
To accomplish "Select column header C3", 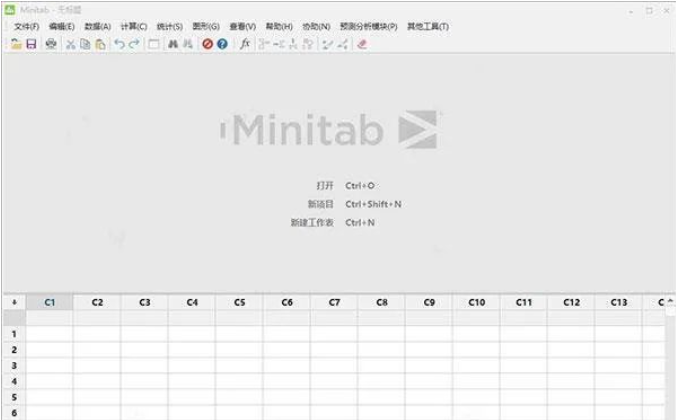I will coord(144,302).
